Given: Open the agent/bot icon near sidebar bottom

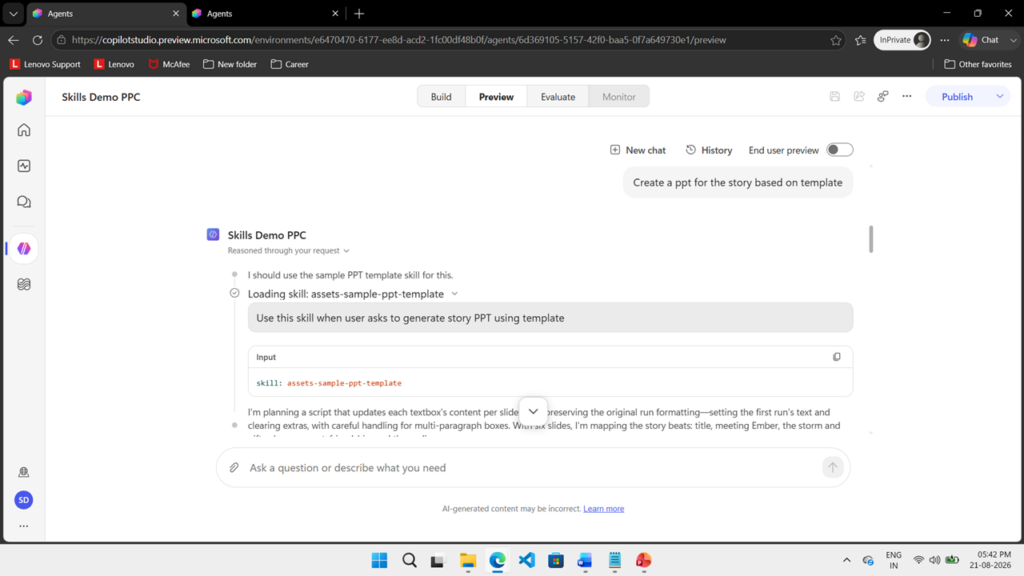Looking at the screenshot, I should pyautogui.click(x=24, y=472).
